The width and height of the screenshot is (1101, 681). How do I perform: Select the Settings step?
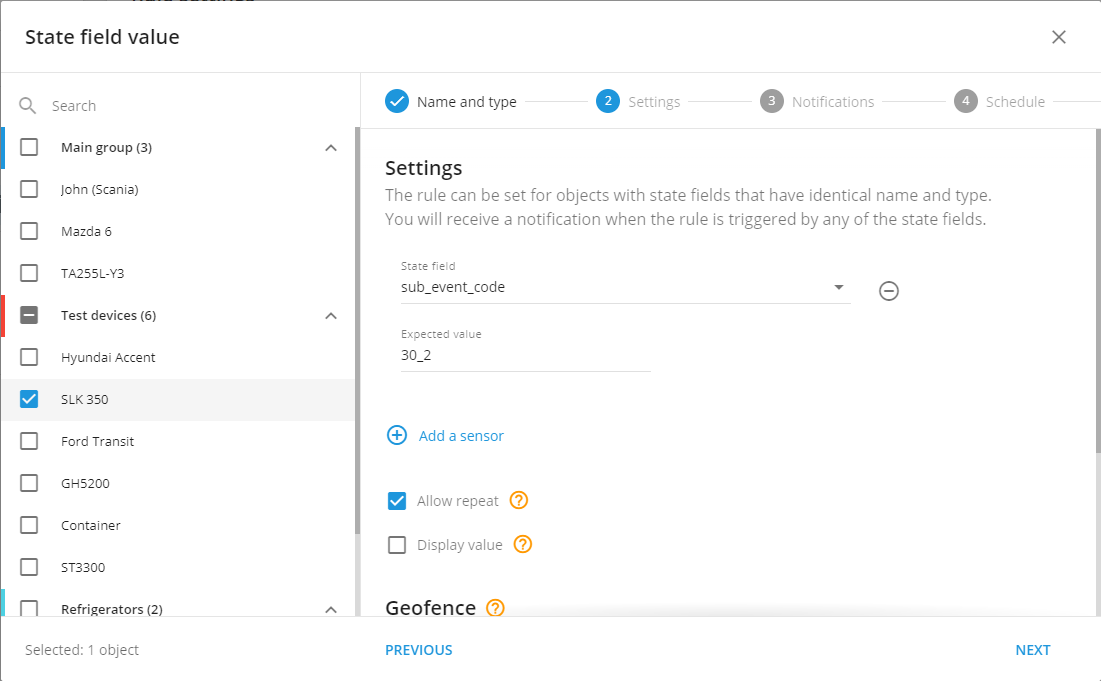(638, 102)
